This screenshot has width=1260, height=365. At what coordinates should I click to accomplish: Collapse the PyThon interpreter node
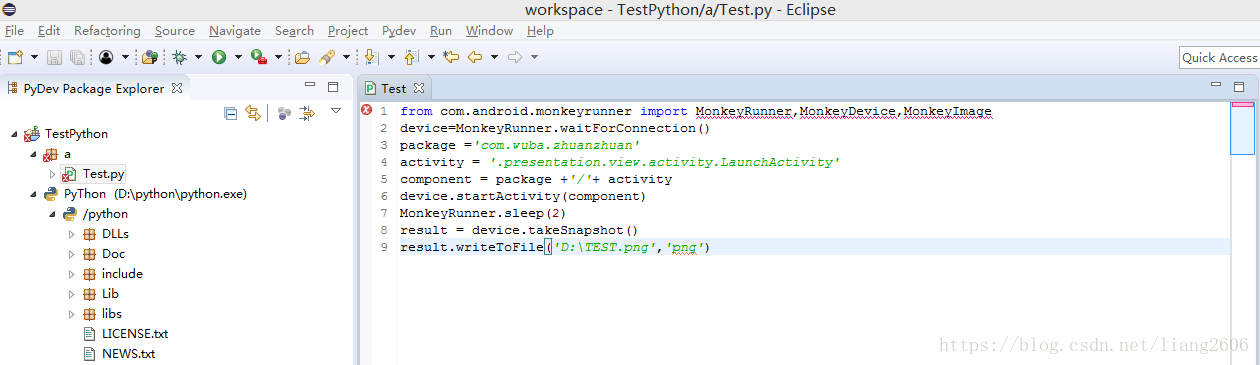click(33, 194)
